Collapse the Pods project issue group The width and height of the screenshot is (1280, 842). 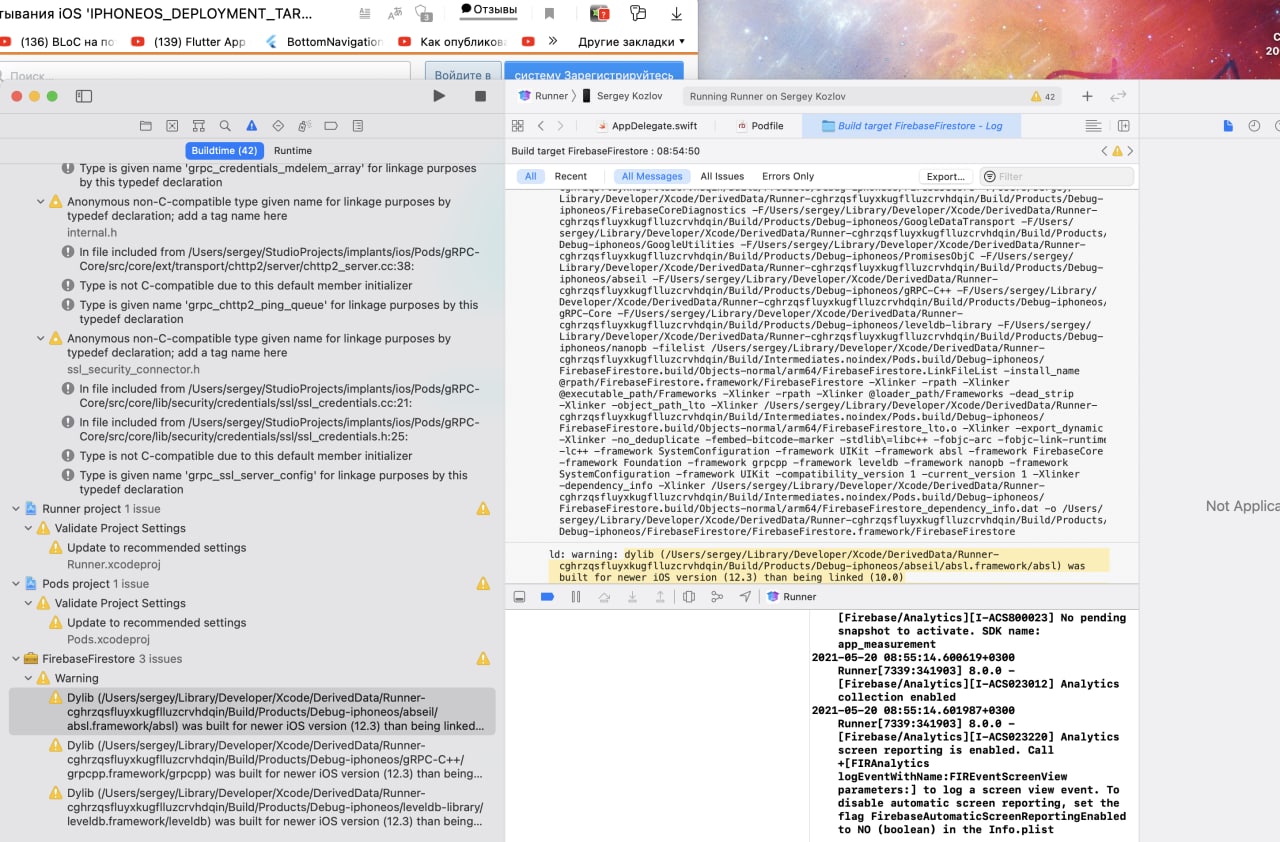click(16, 584)
